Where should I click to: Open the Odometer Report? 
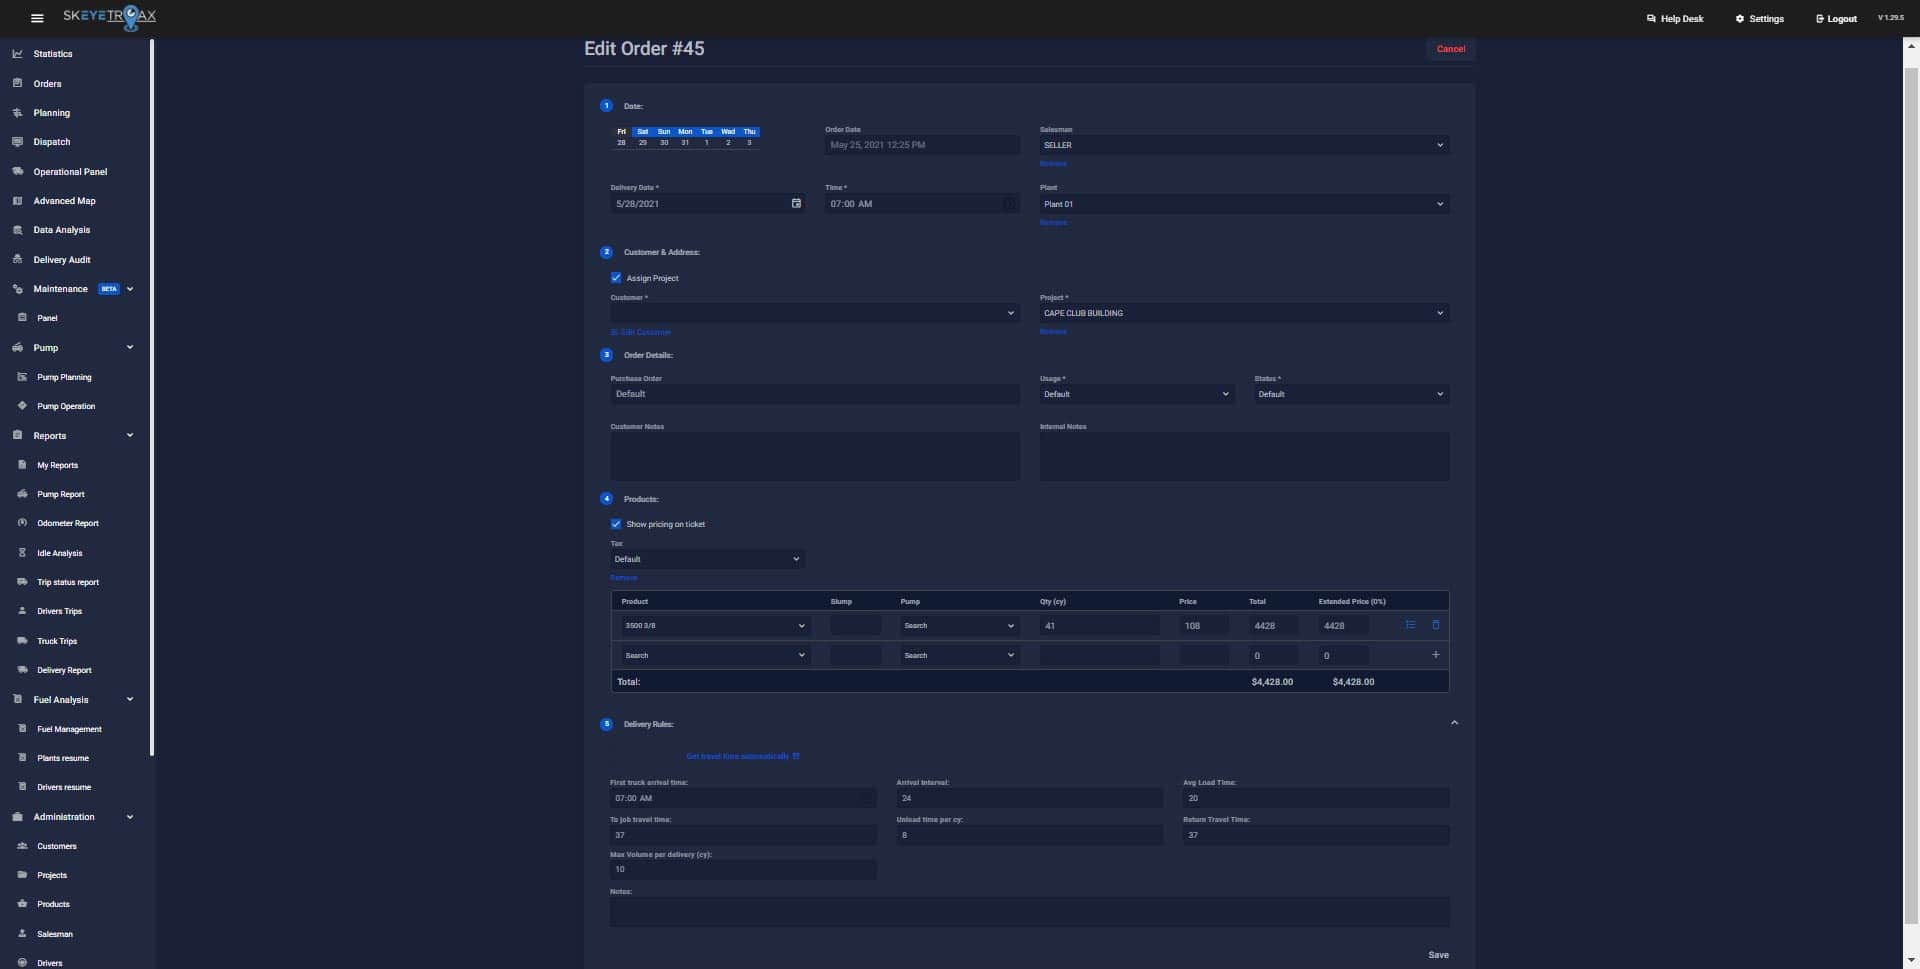pos(67,523)
